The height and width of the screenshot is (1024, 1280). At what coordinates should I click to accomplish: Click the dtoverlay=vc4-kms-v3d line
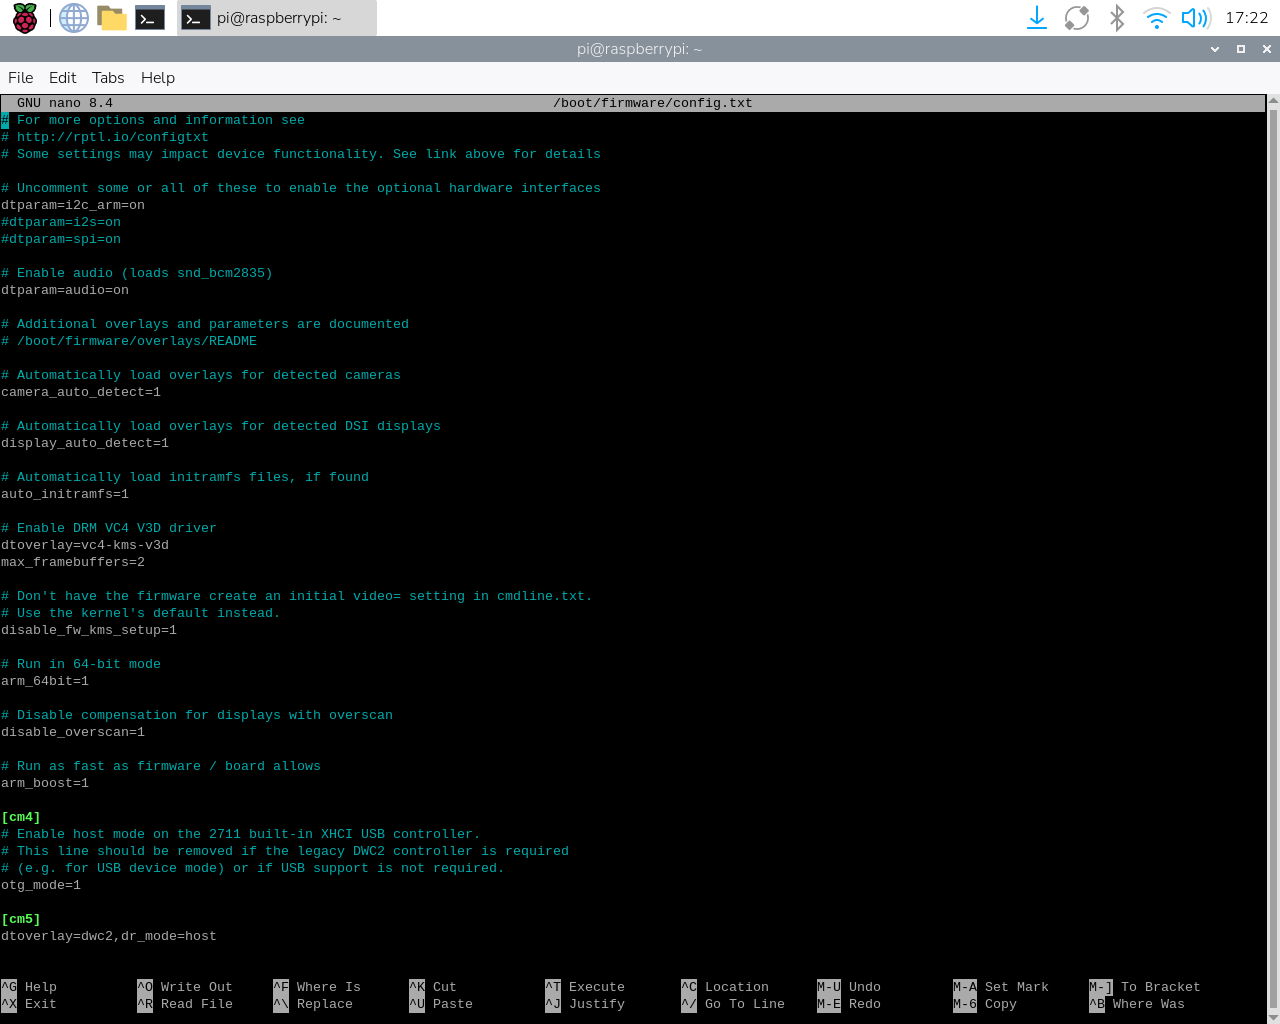(x=85, y=545)
